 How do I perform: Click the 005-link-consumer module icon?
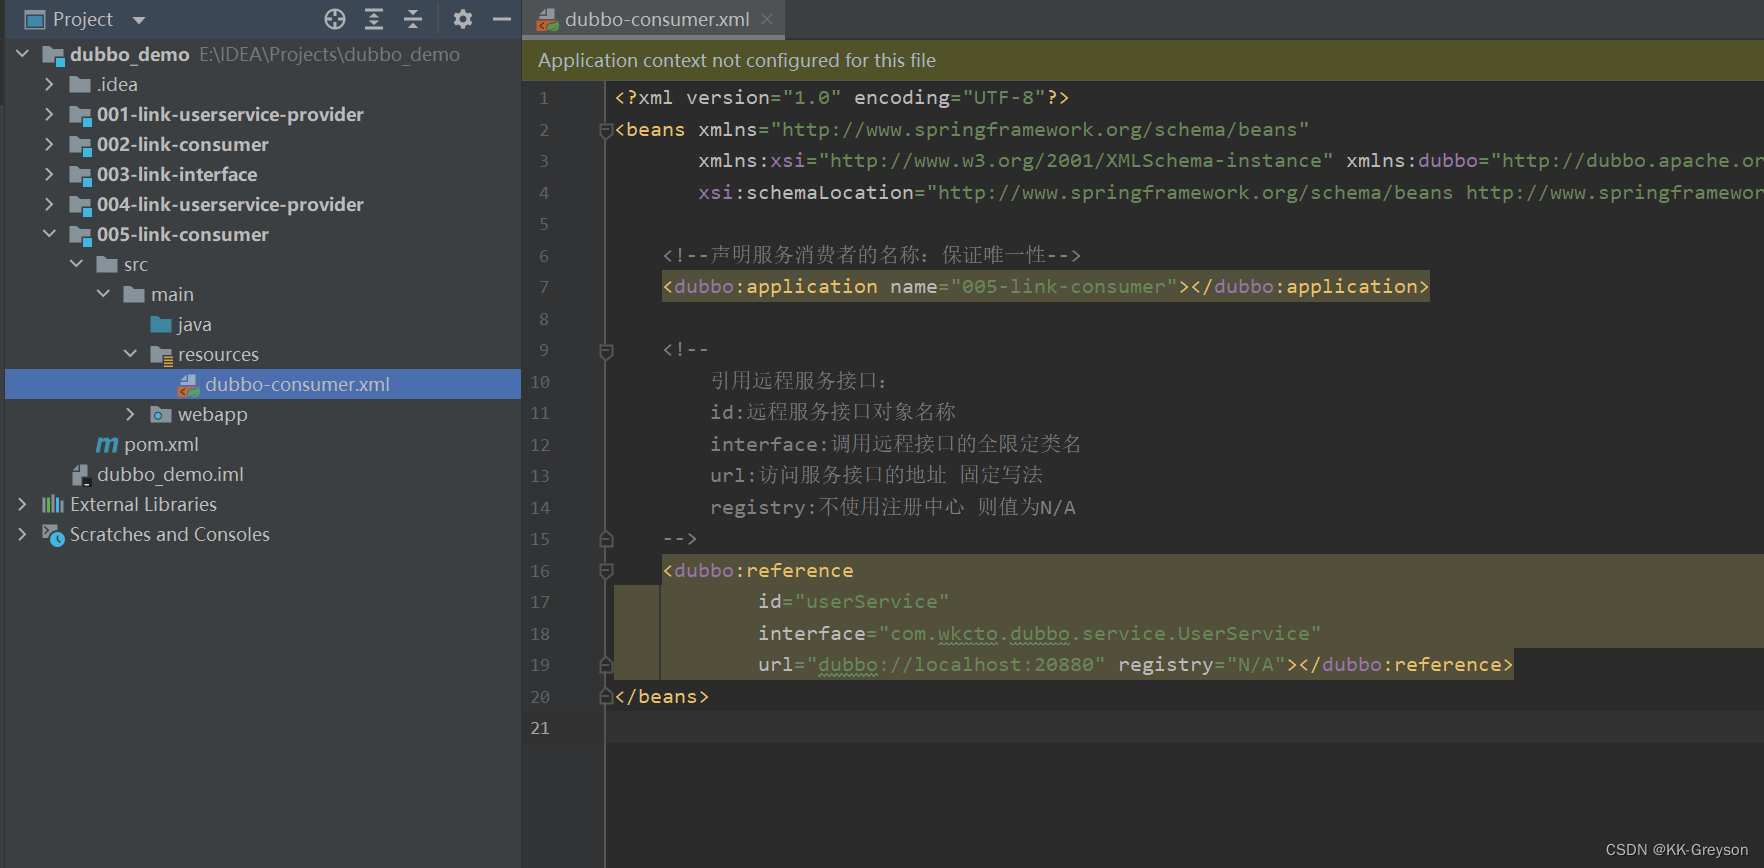(80, 235)
